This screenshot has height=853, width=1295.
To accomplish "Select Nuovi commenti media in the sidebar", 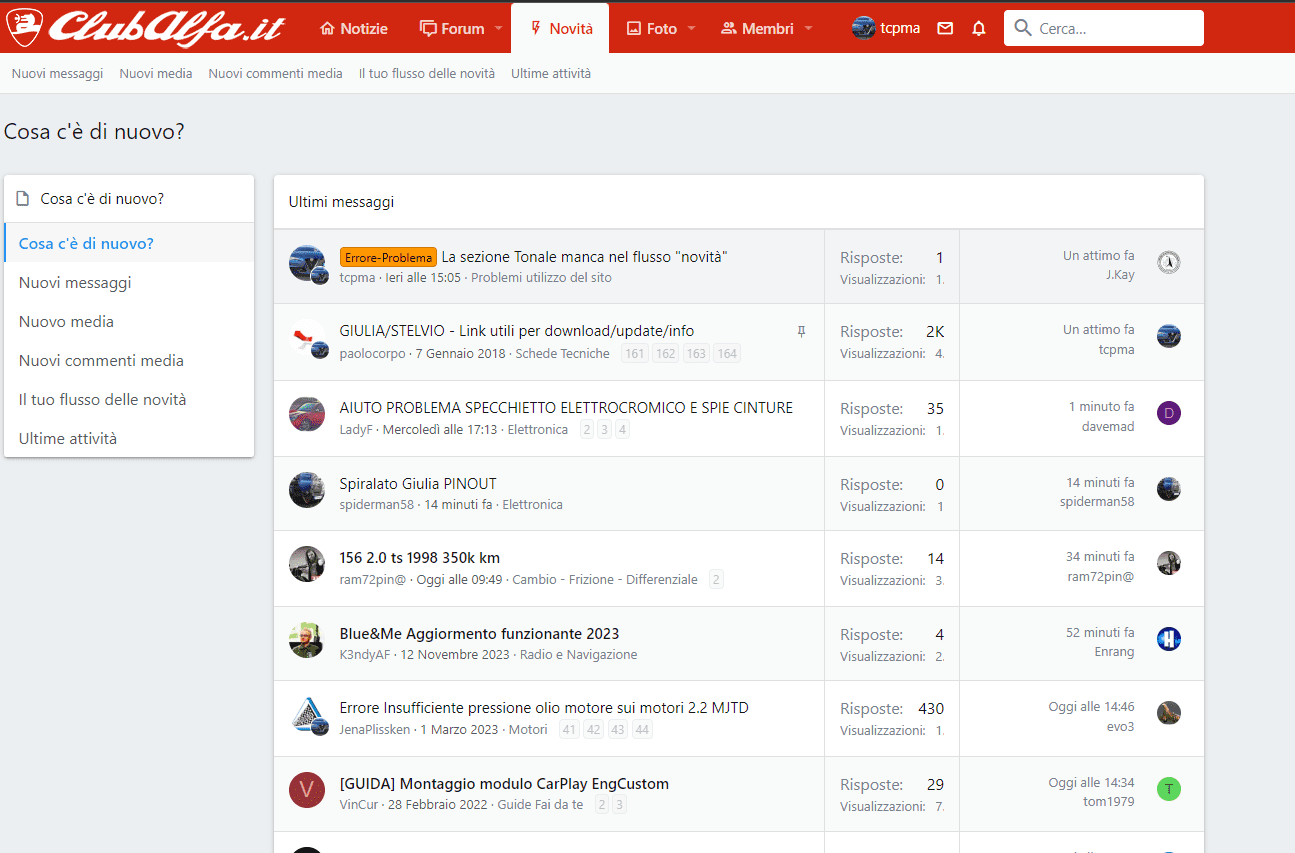I will pyautogui.click(x=129, y=360).
